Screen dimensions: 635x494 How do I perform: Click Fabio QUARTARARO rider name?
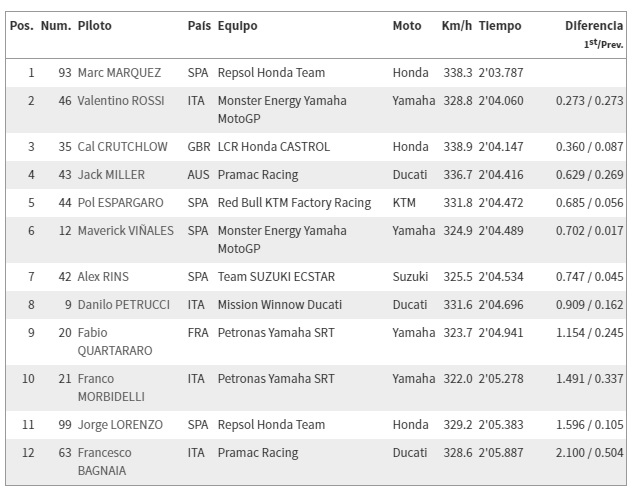point(115,341)
